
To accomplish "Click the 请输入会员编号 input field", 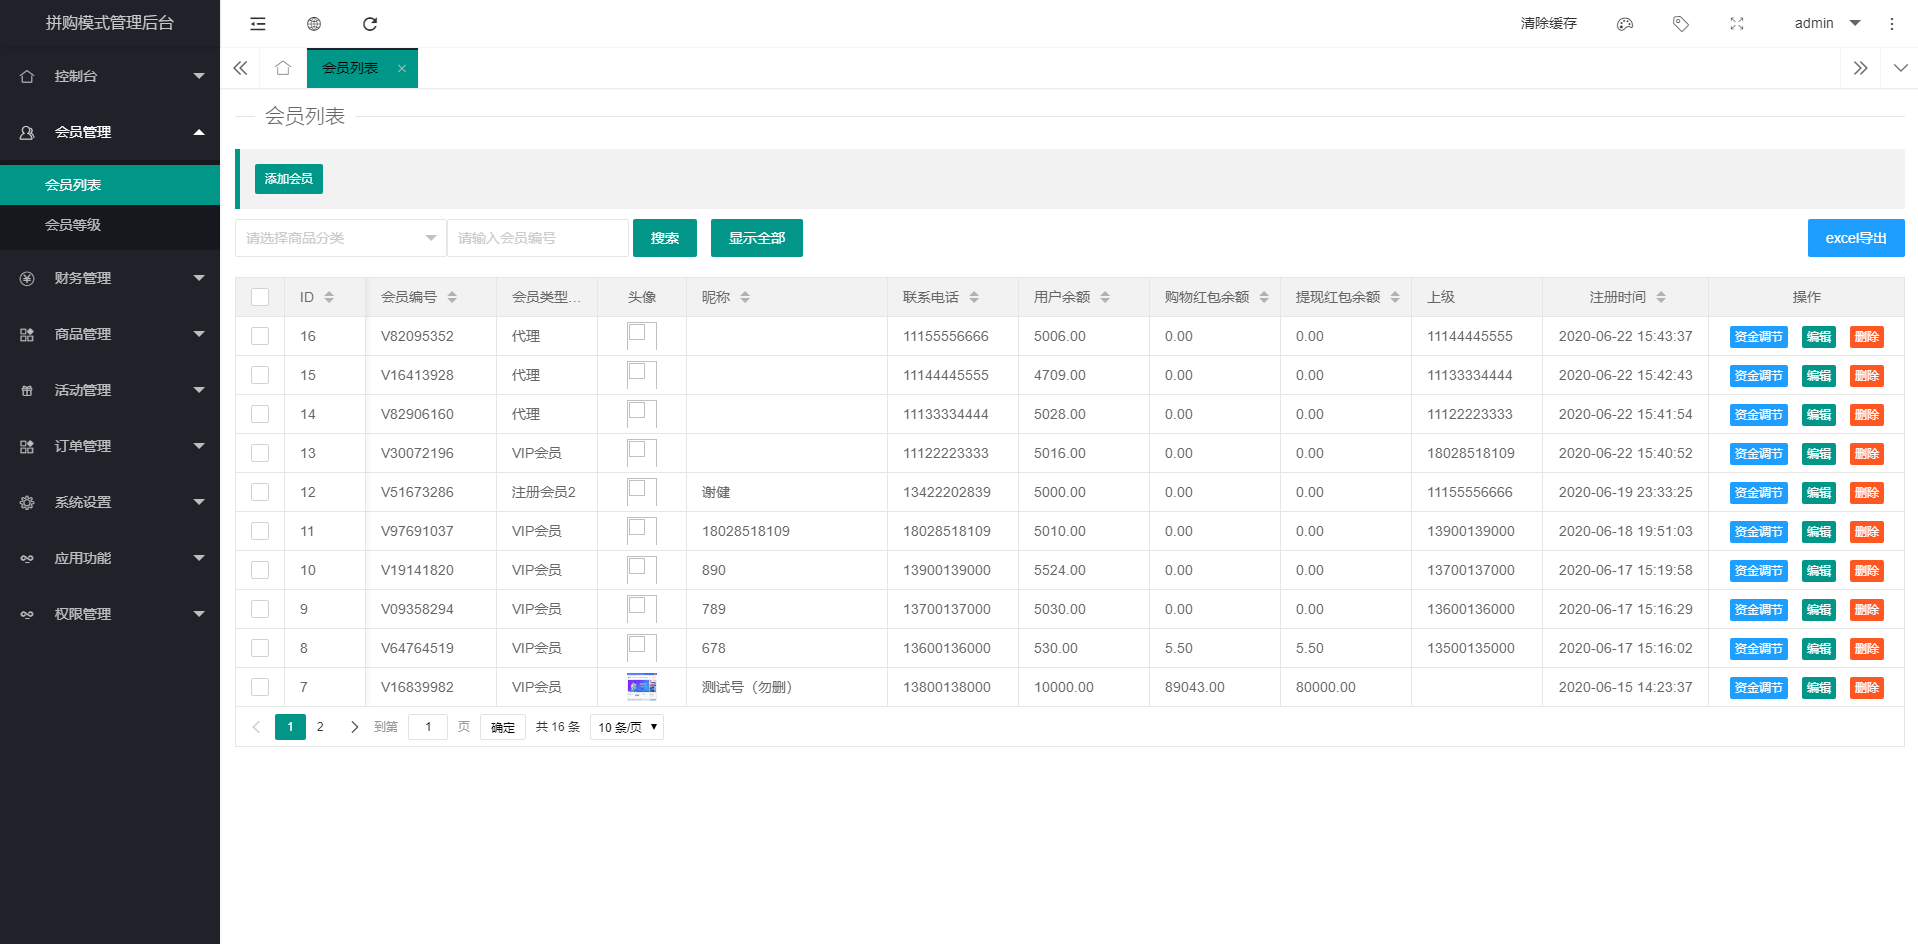I will click(x=538, y=238).
